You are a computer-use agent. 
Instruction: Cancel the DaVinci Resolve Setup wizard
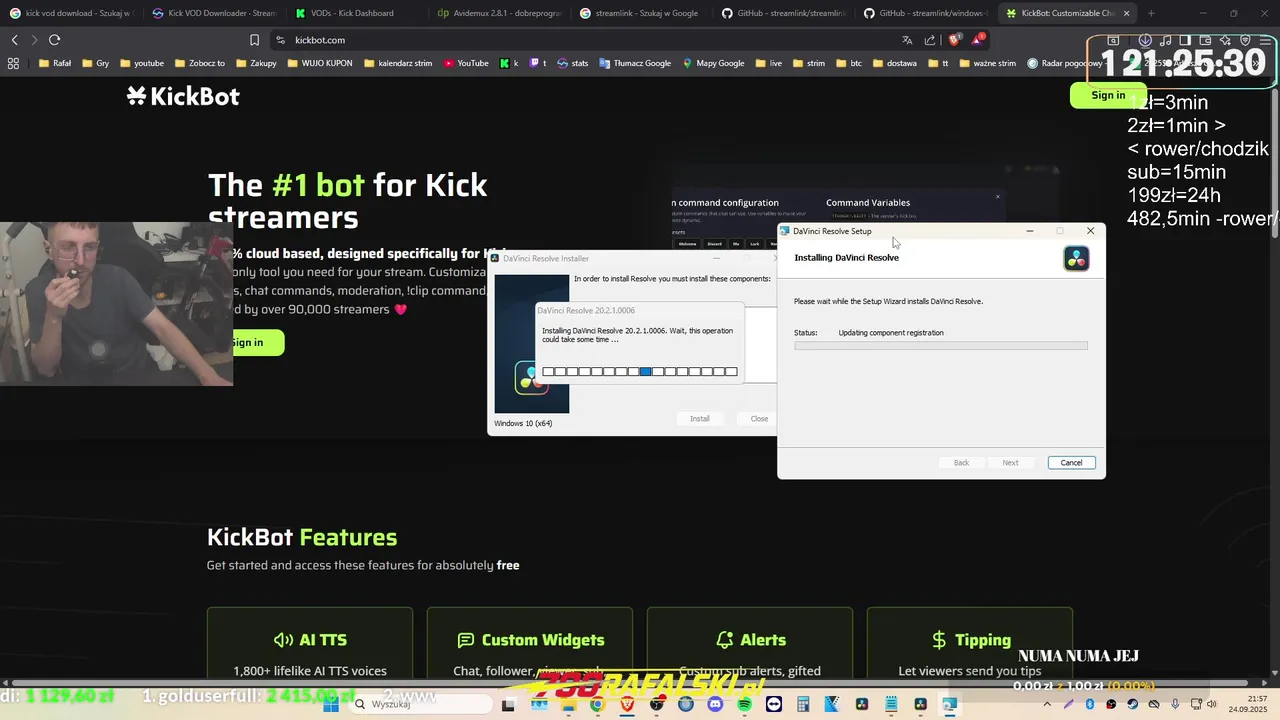[1071, 462]
